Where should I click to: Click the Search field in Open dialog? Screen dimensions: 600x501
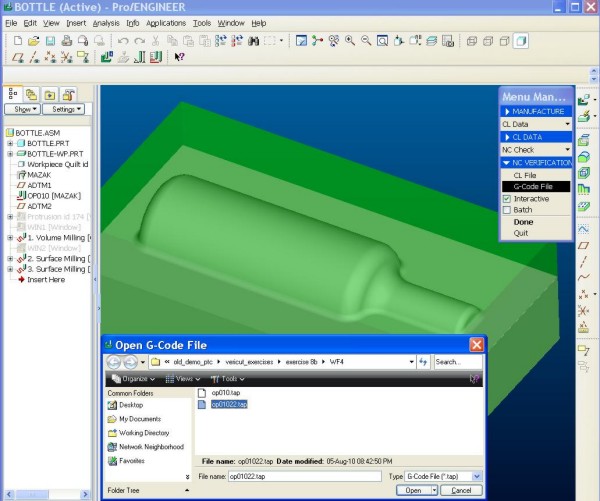pyautogui.click(x=458, y=362)
